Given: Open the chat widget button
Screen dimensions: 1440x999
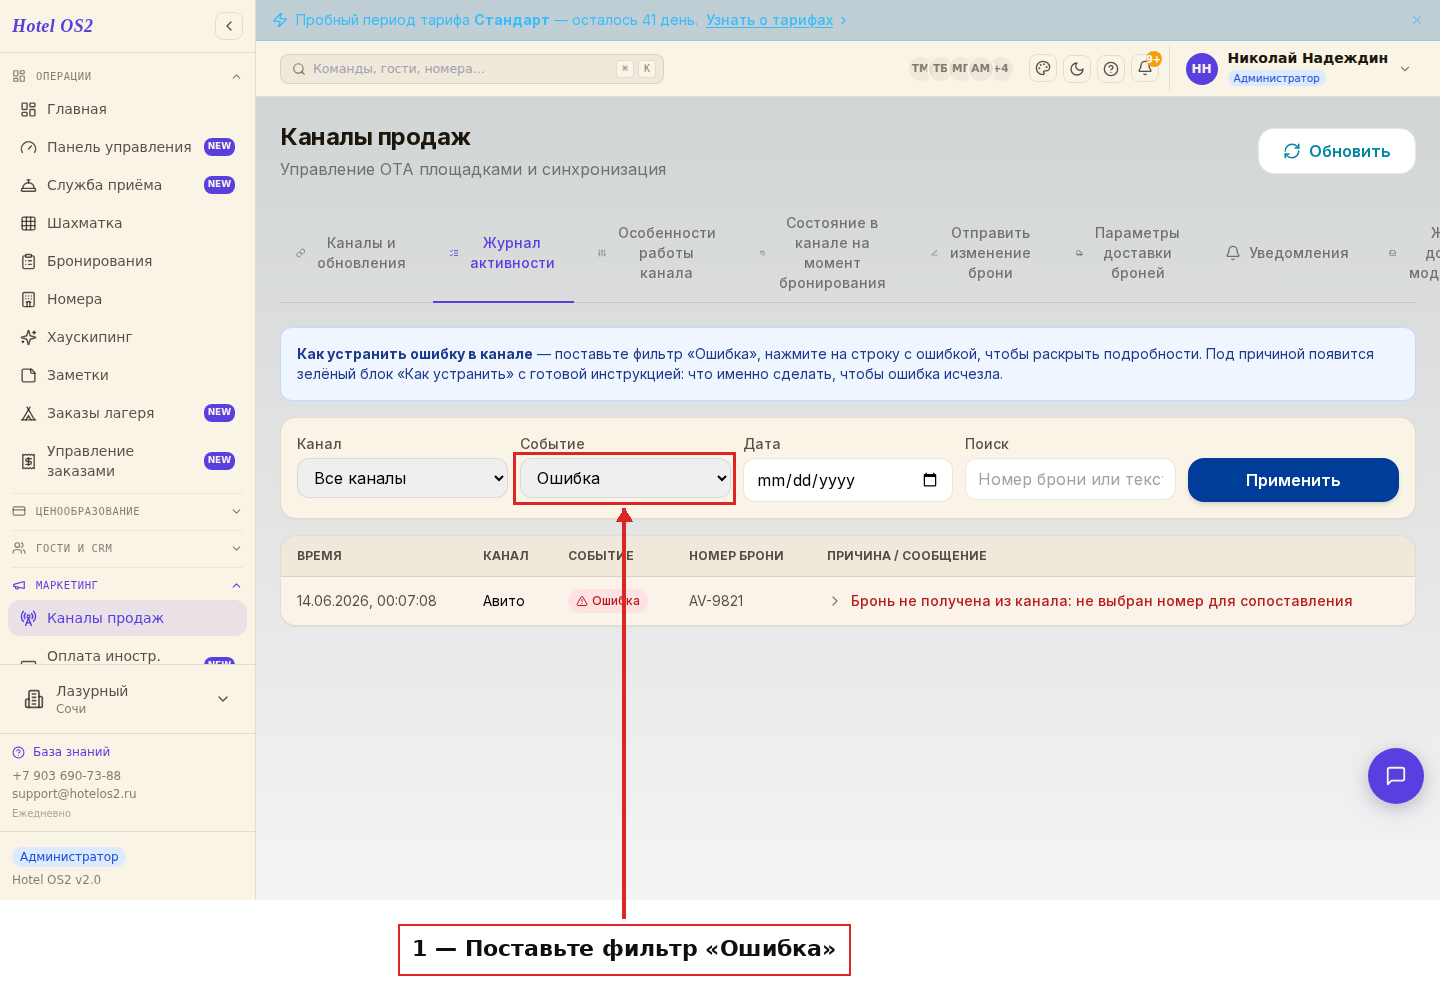Looking at the screenshot, I should (x=1396, y=776).
